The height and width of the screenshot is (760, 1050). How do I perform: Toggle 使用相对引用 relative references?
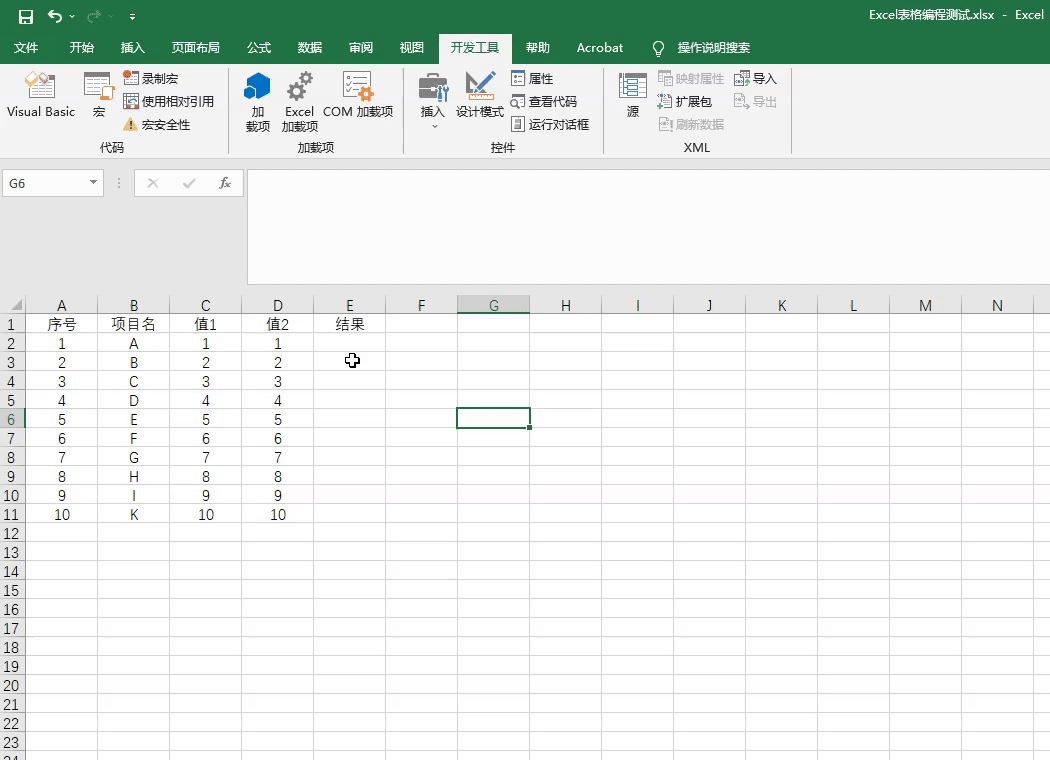[x=169, y=101]
